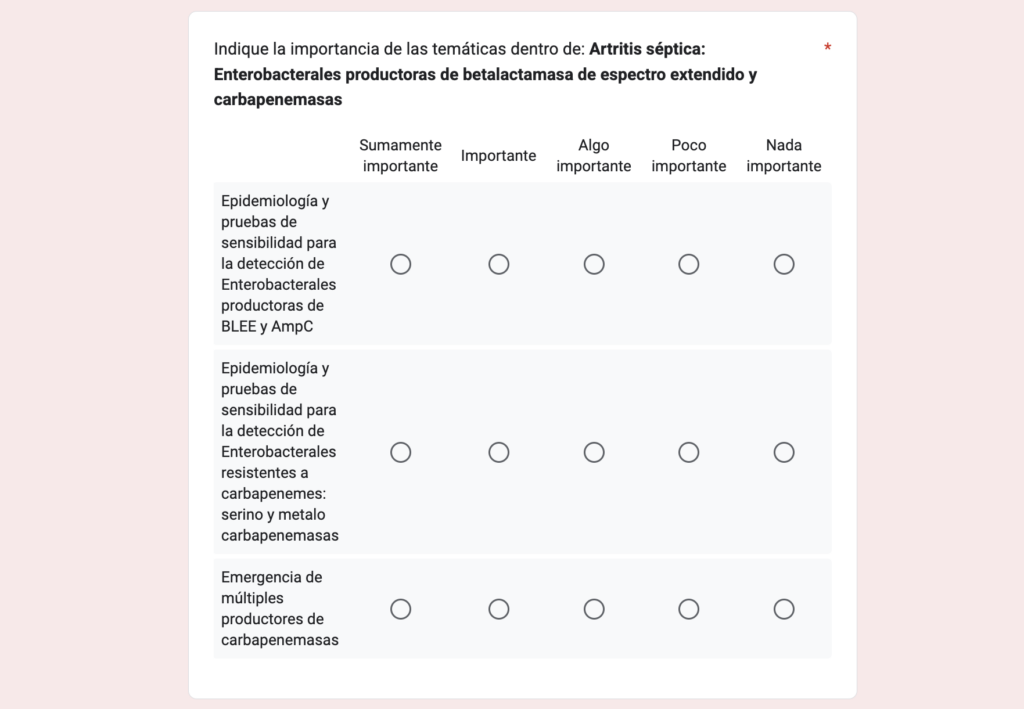The height and width of the screenshot is (709, 1024).
Task: Mark Emergencia de múltiples productores as 'Importante'
Action: point(499,609)
